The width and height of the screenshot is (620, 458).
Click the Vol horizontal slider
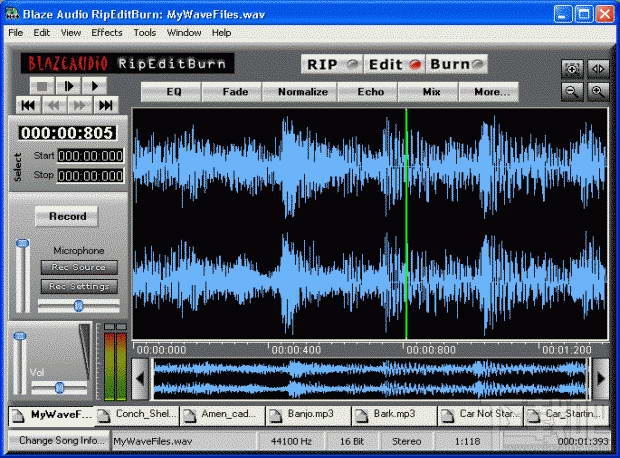pos(59,386)
